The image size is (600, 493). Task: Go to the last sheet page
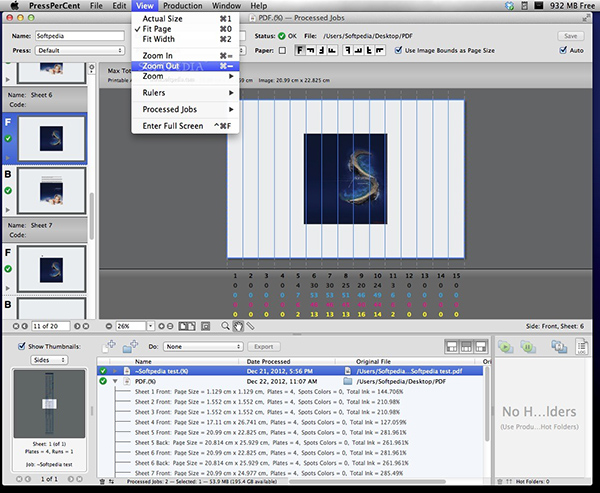coord(86,326)
